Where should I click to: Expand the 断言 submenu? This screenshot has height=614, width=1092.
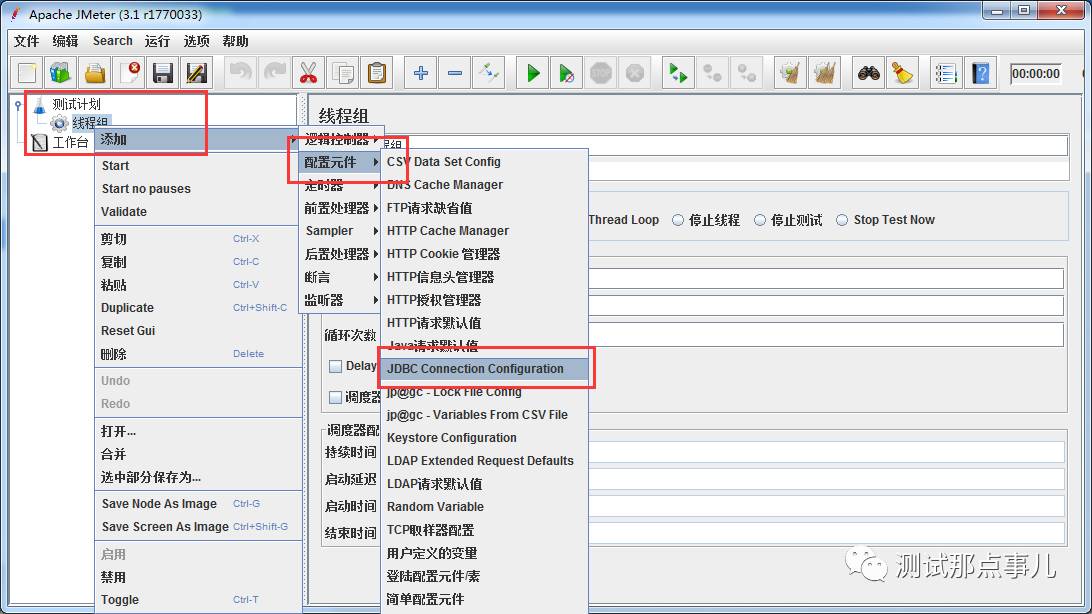click(341, 277)
